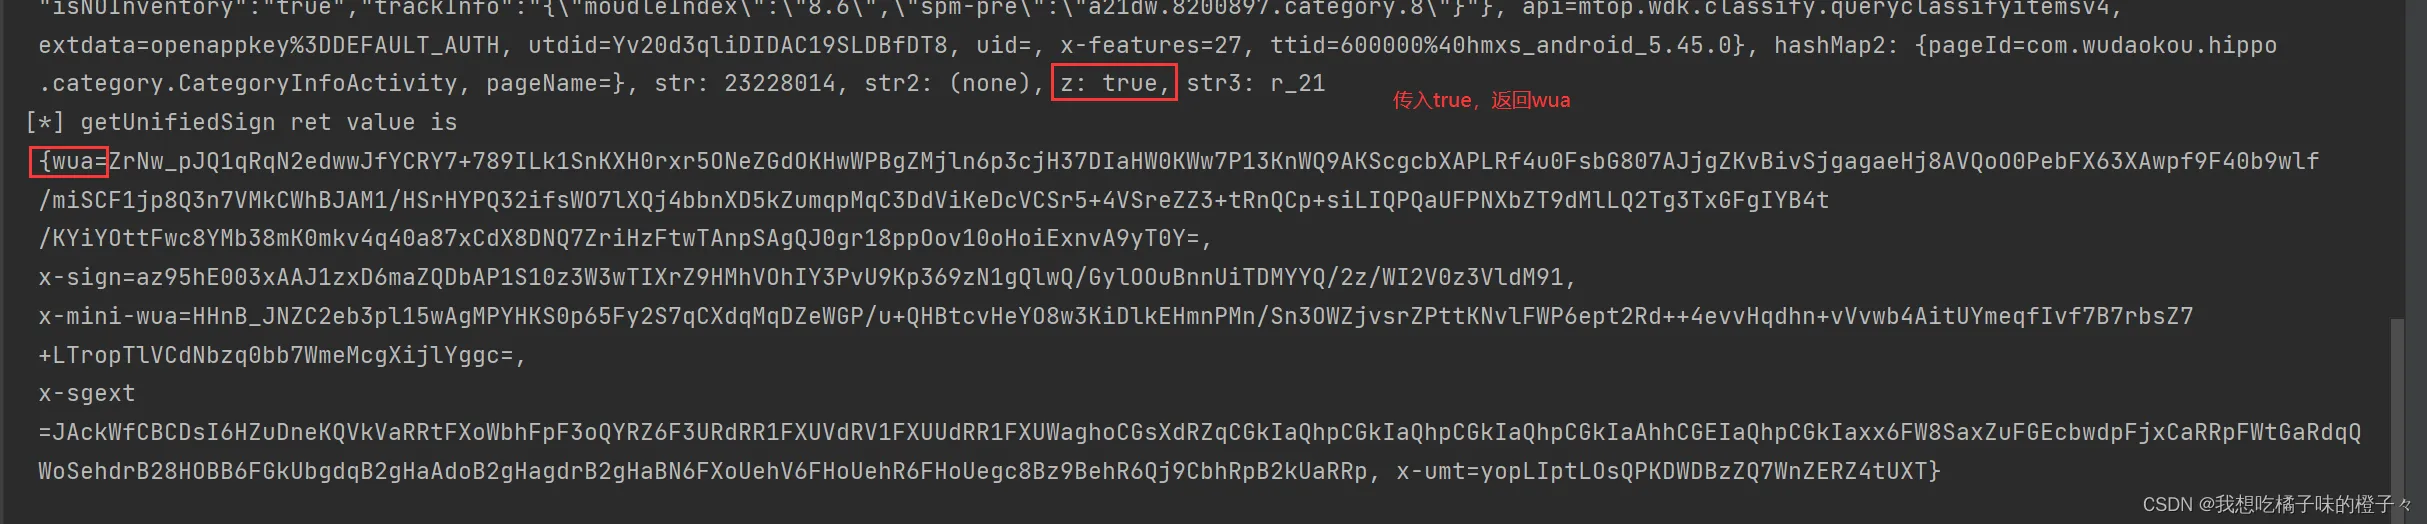2427x524 pixels.
Task: Click the 'x-sign=' output line
Action: point(807,277)
